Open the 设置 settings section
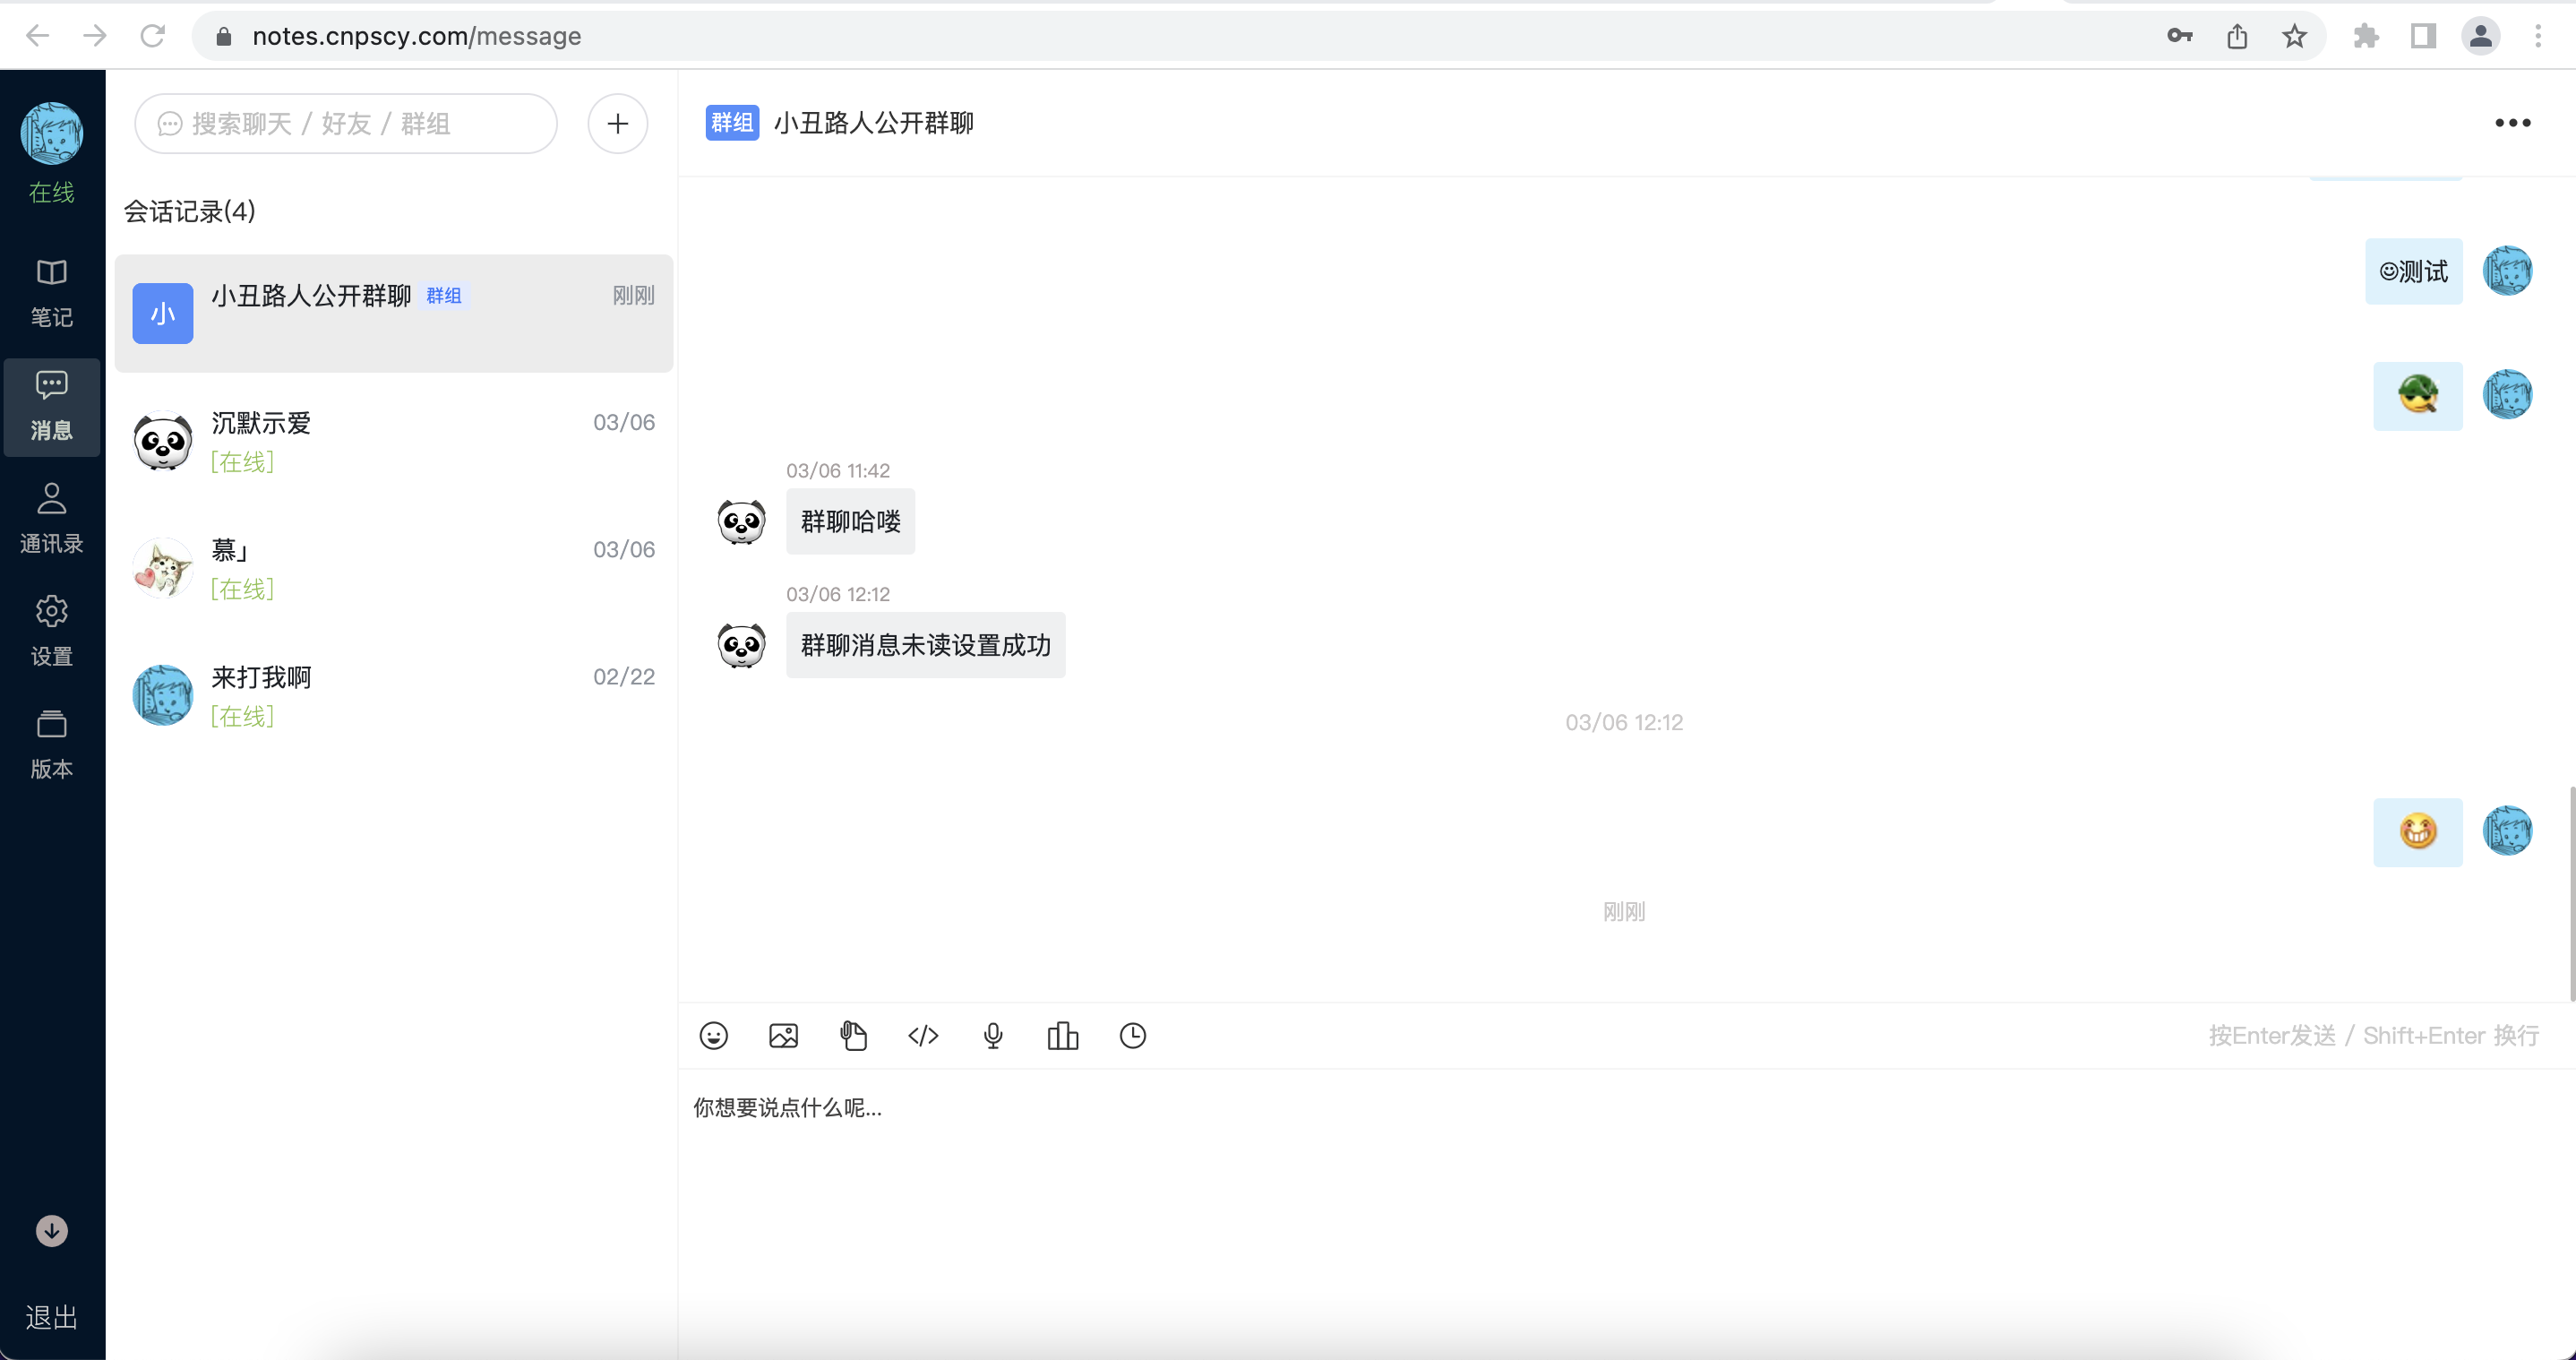 click(52, 632)
